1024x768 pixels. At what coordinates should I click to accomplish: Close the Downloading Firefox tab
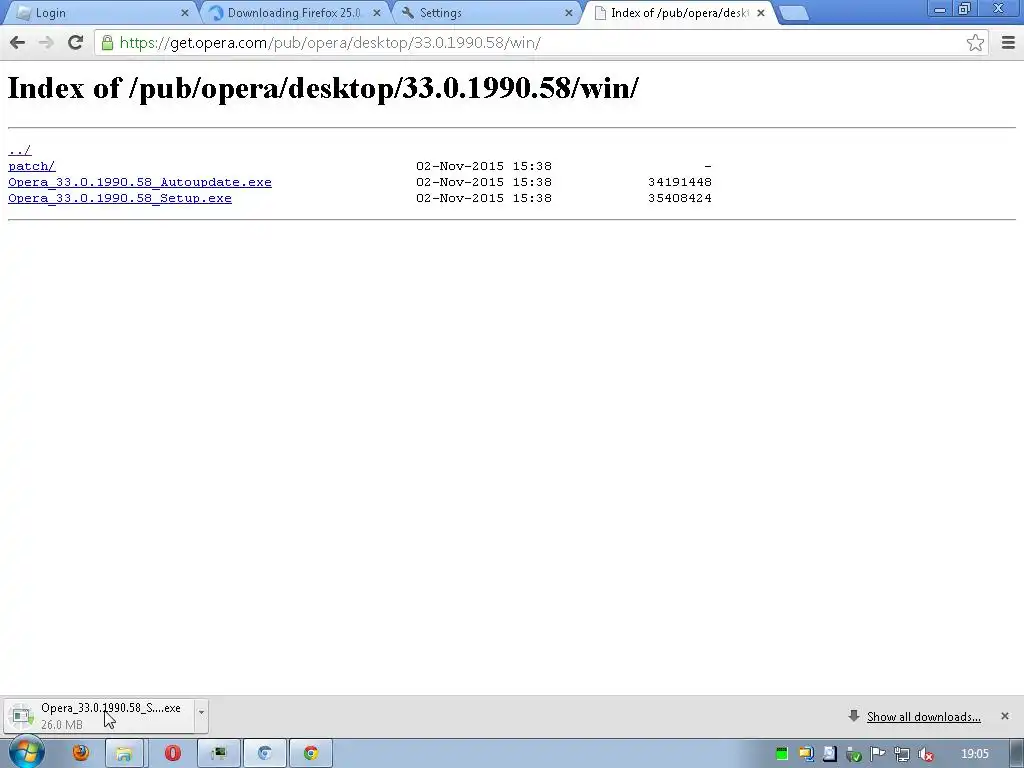click(x=376, y=13)
